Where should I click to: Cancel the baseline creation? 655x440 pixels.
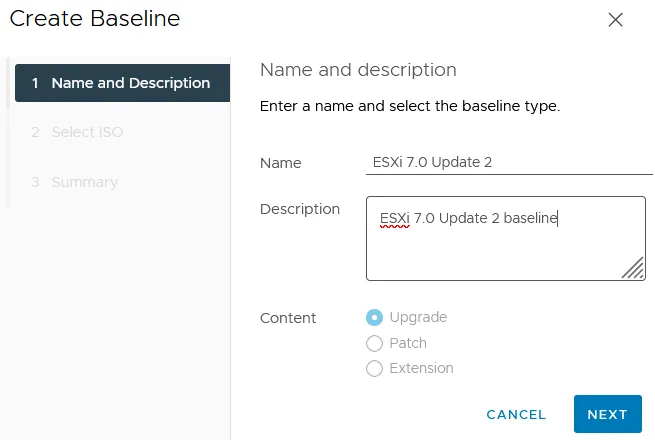click(x=516, y=414)
